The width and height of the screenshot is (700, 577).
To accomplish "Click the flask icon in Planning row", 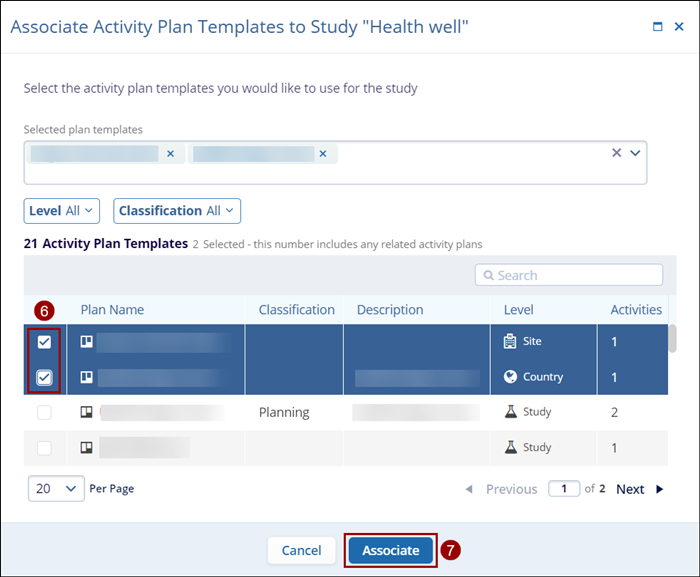I will click(510, 412).
